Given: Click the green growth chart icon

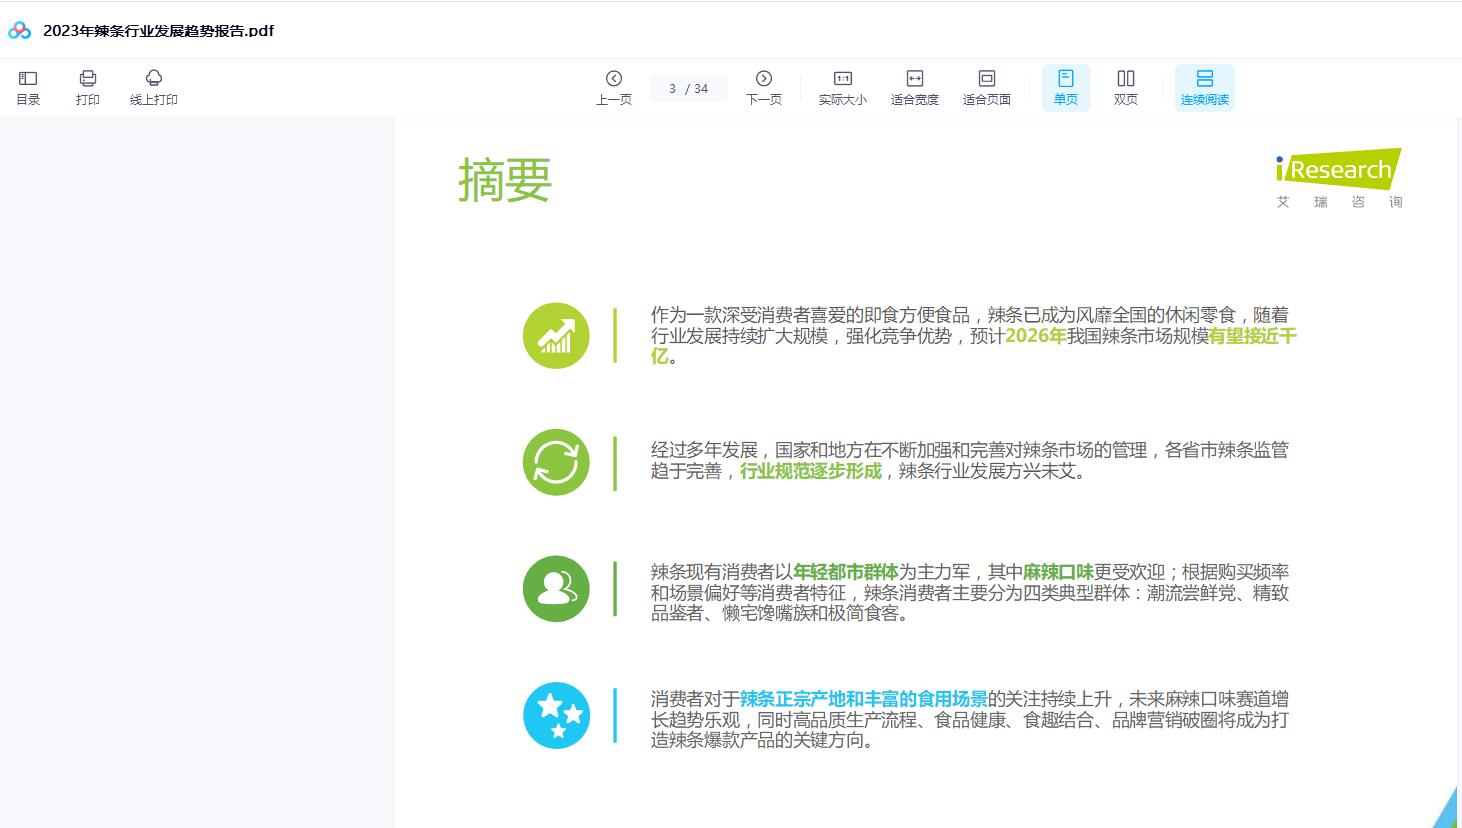Looking at the screenshot, I should tap(556, 336).
